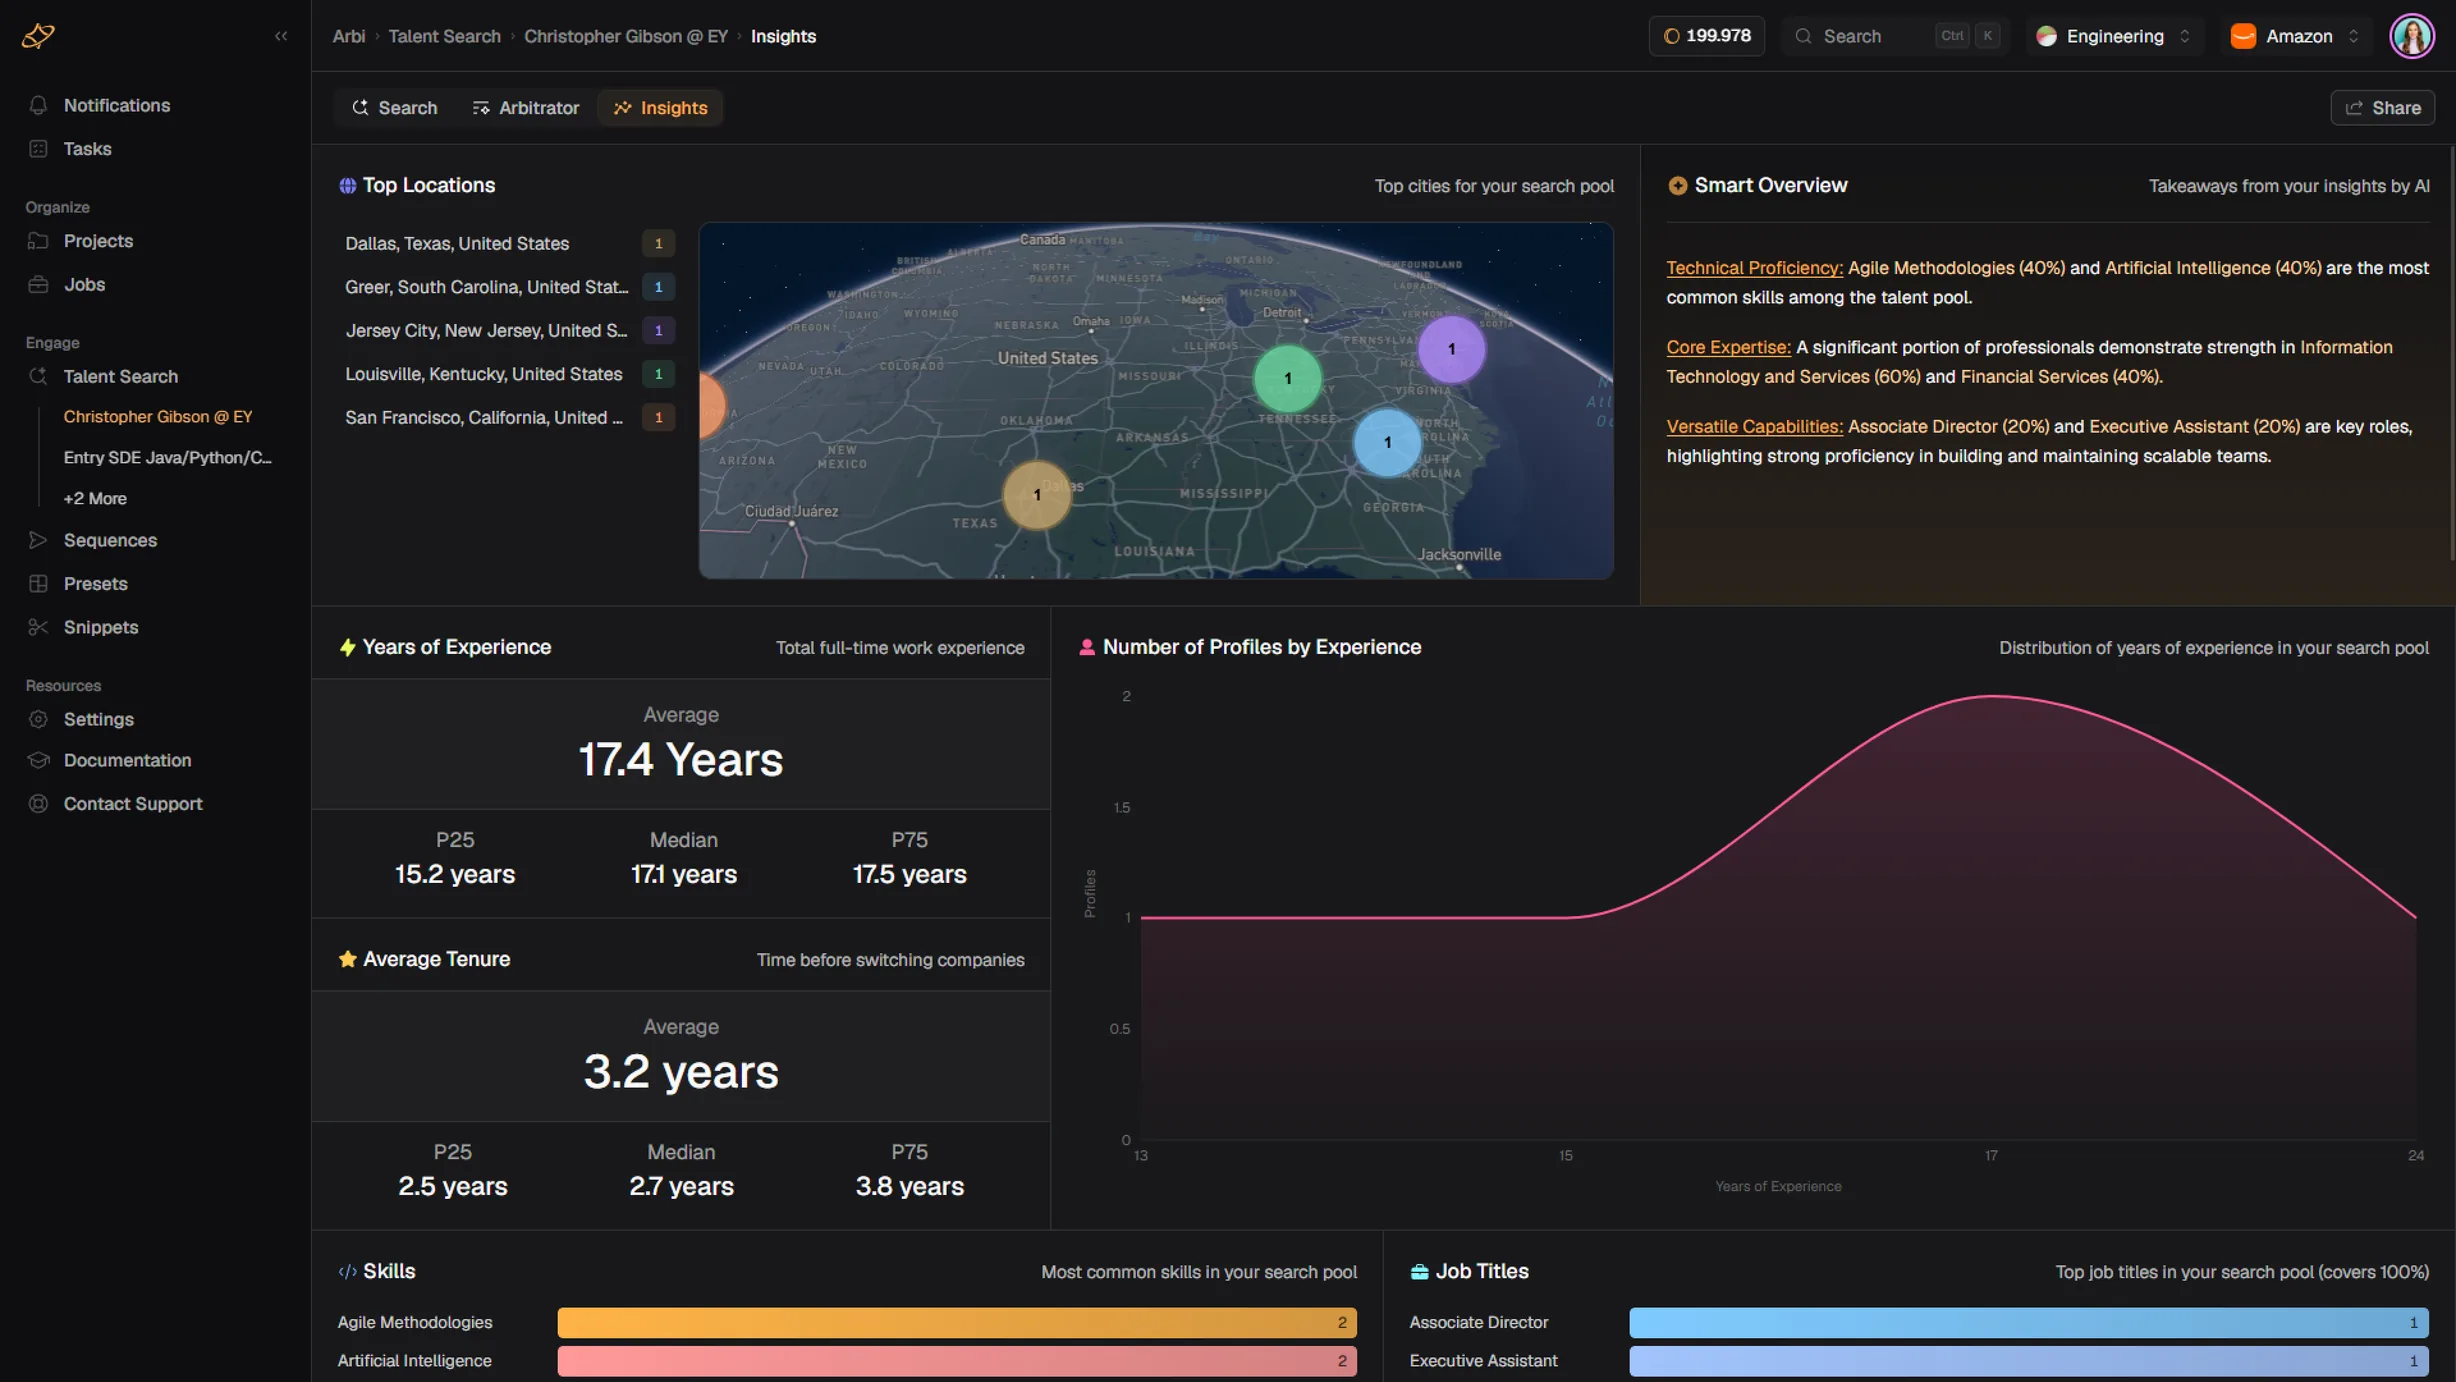Screen dimensions: 2456x1382
Task: Click the Arbi bird logo icon
Action: click(38, 36)
